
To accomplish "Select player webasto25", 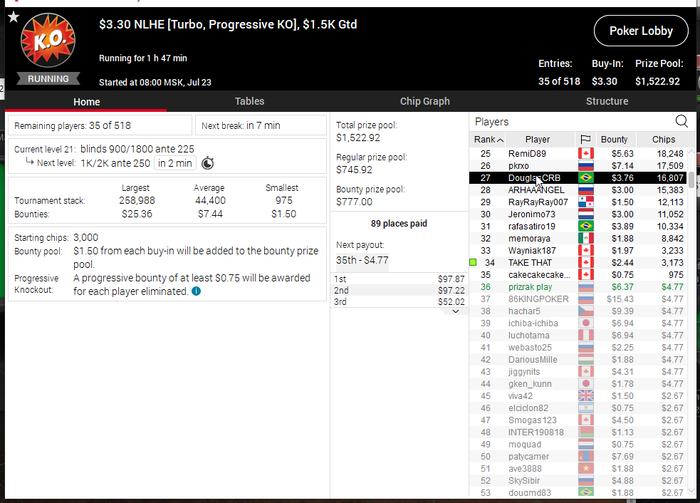I will pos(529,348).
